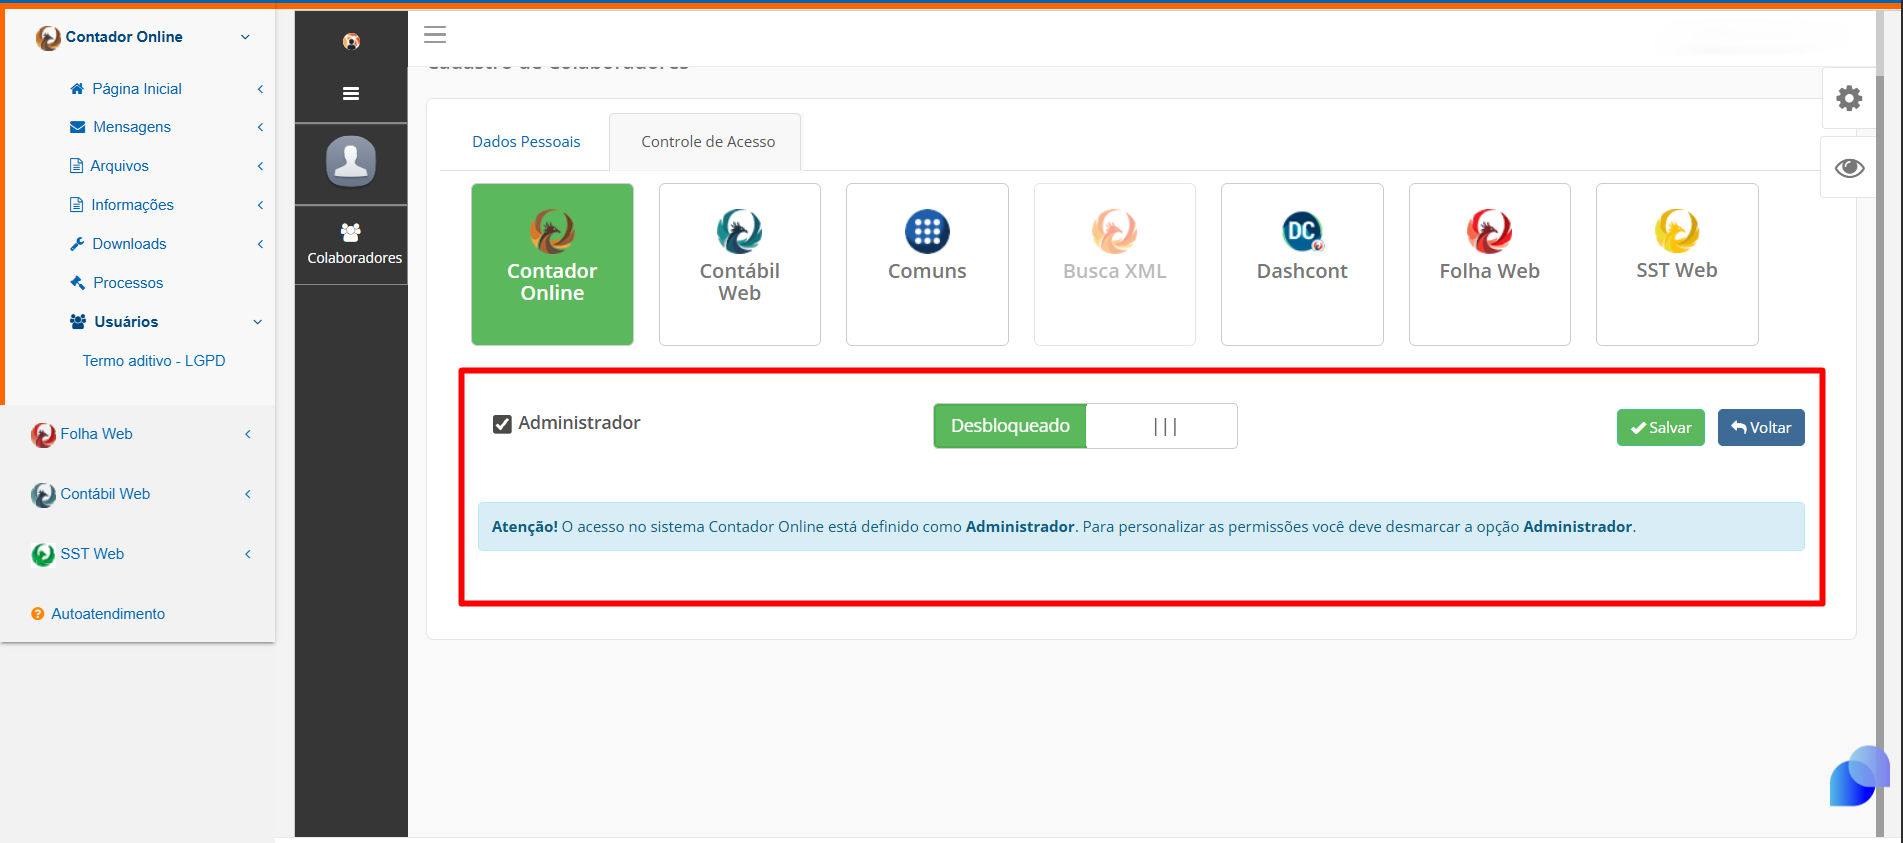The height and width of the screenshot is (843, 1903).
Task: Select the Busca XML system card
Action: click(1115, 264)
